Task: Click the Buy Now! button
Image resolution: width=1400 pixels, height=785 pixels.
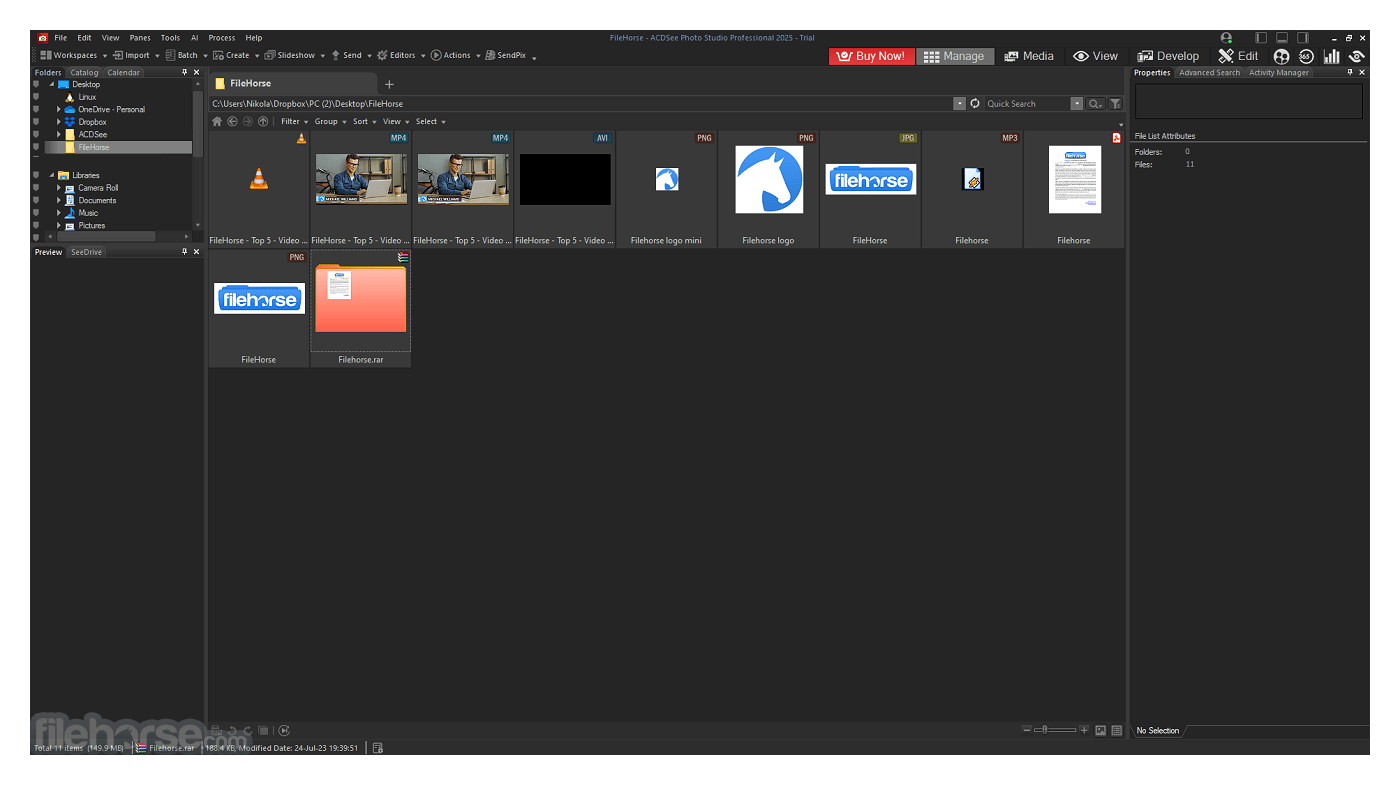Action: point(872,56)
